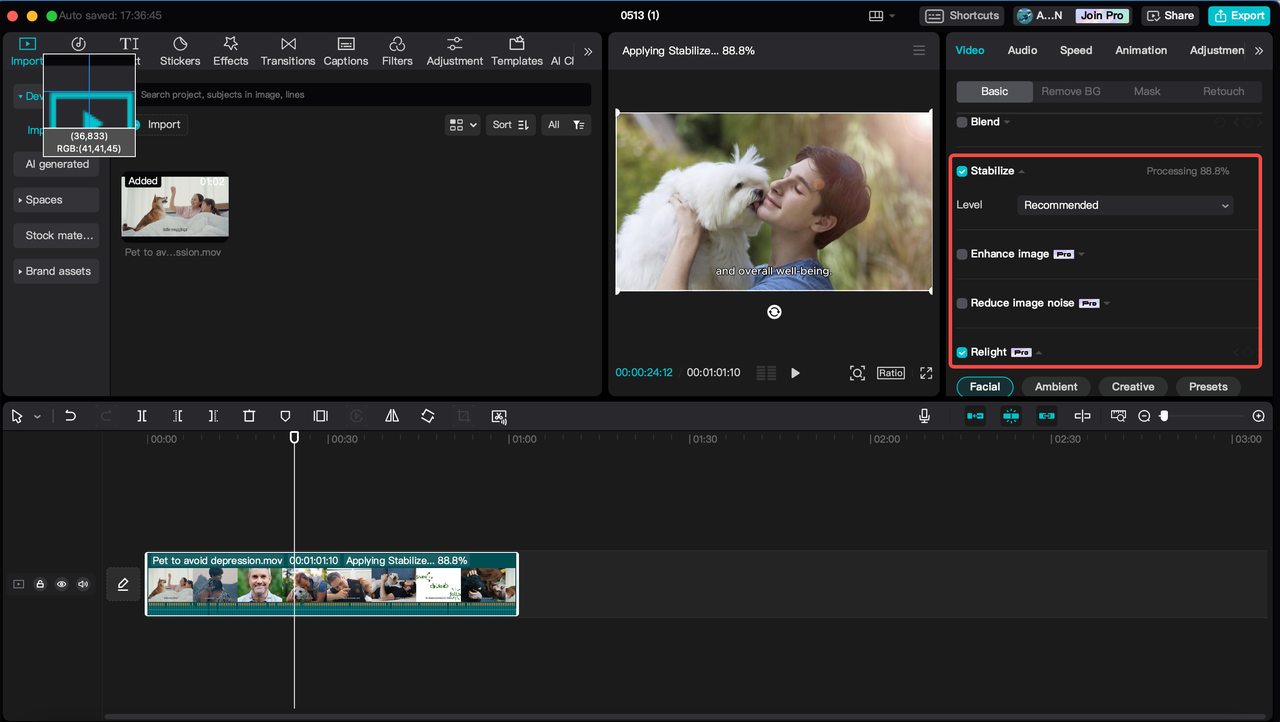1280x722 pixels.
Task: Click the Pet to avoid depression clip thumbnail
Action: 175,207
